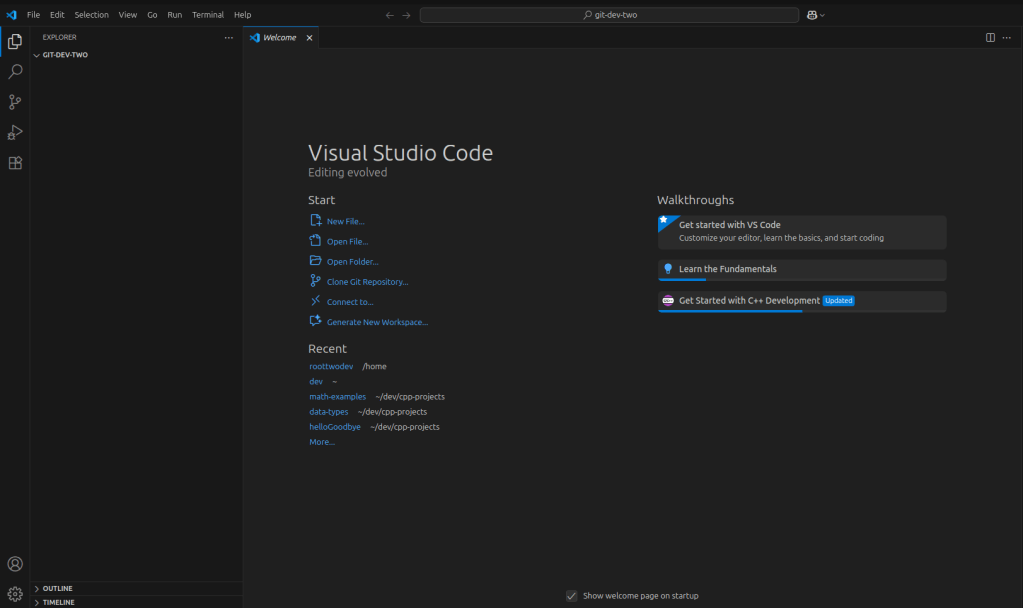Click the Clone Git Repository link
Viewport: 1023px width, 608px height.
367,282
